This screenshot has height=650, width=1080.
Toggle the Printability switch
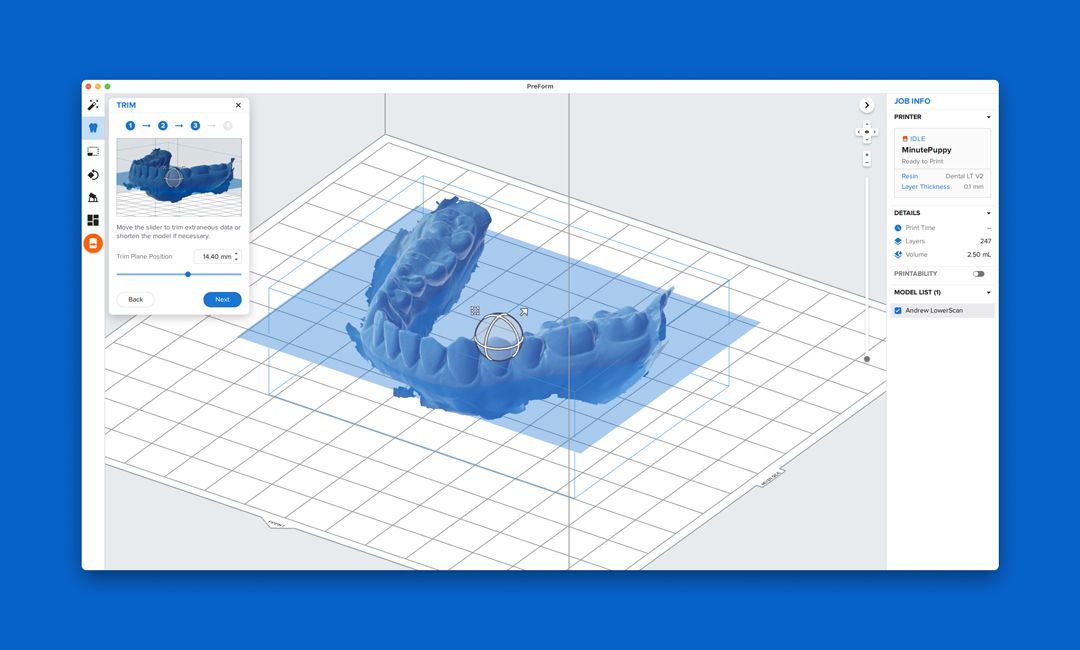[979, 273]
